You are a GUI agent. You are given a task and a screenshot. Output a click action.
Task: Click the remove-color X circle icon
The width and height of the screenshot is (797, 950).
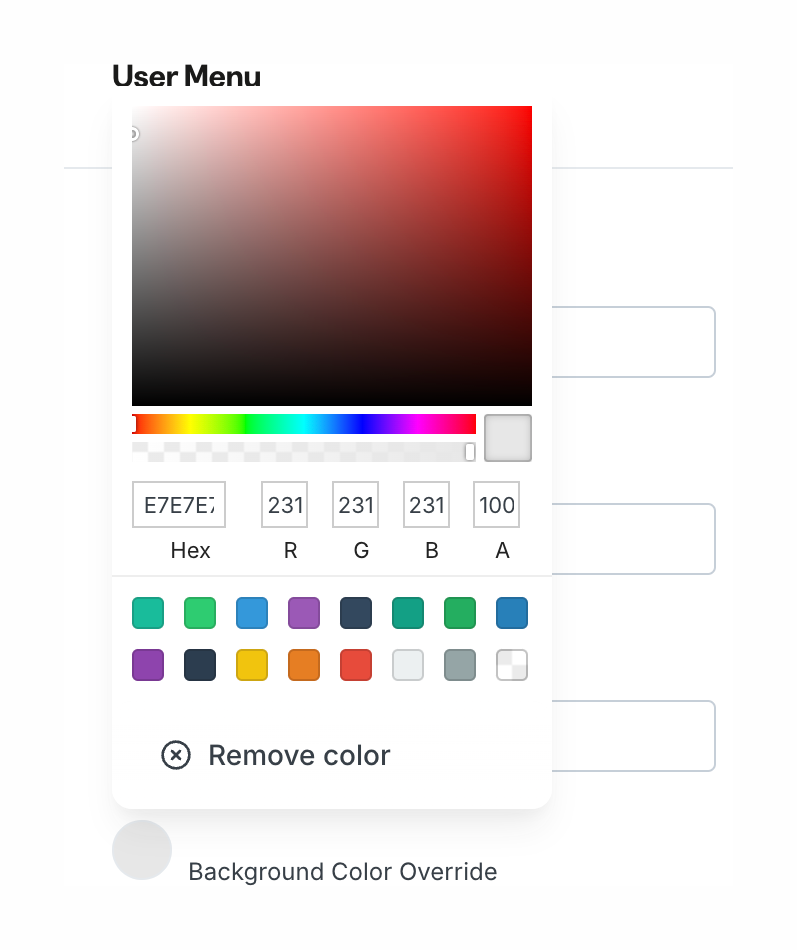click(x=176, y=755)
